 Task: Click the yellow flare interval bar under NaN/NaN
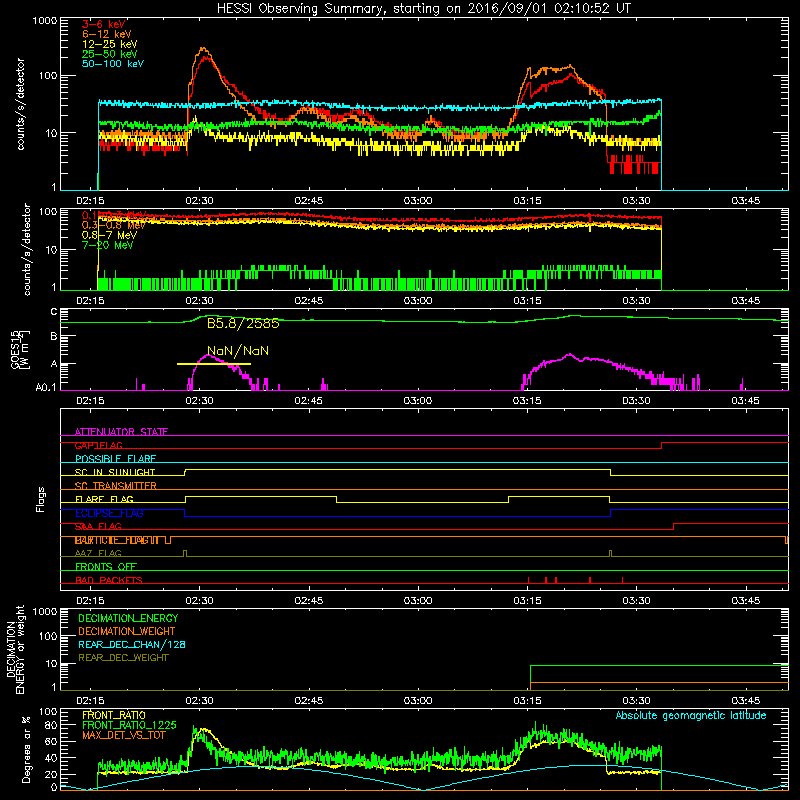pyautogui.click(x=214, y=364)
